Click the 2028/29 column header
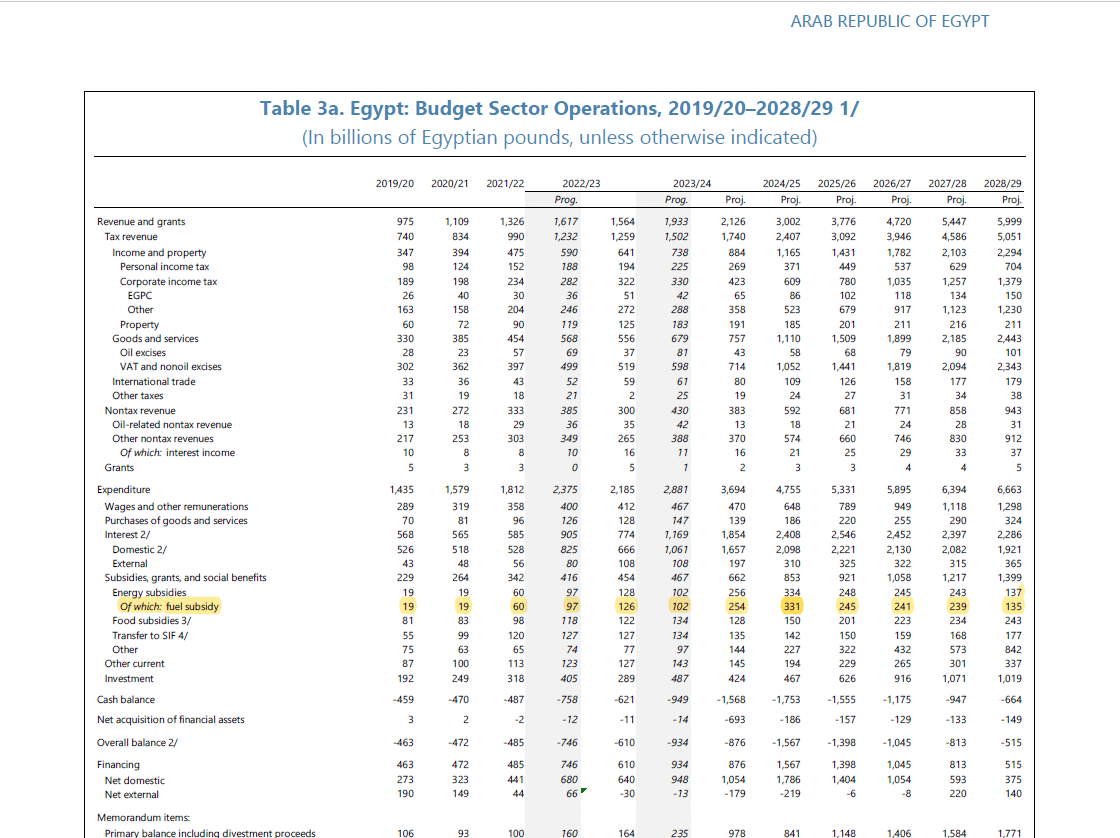Viewport: 1120px width, 838px height. tap(1002, 184)
